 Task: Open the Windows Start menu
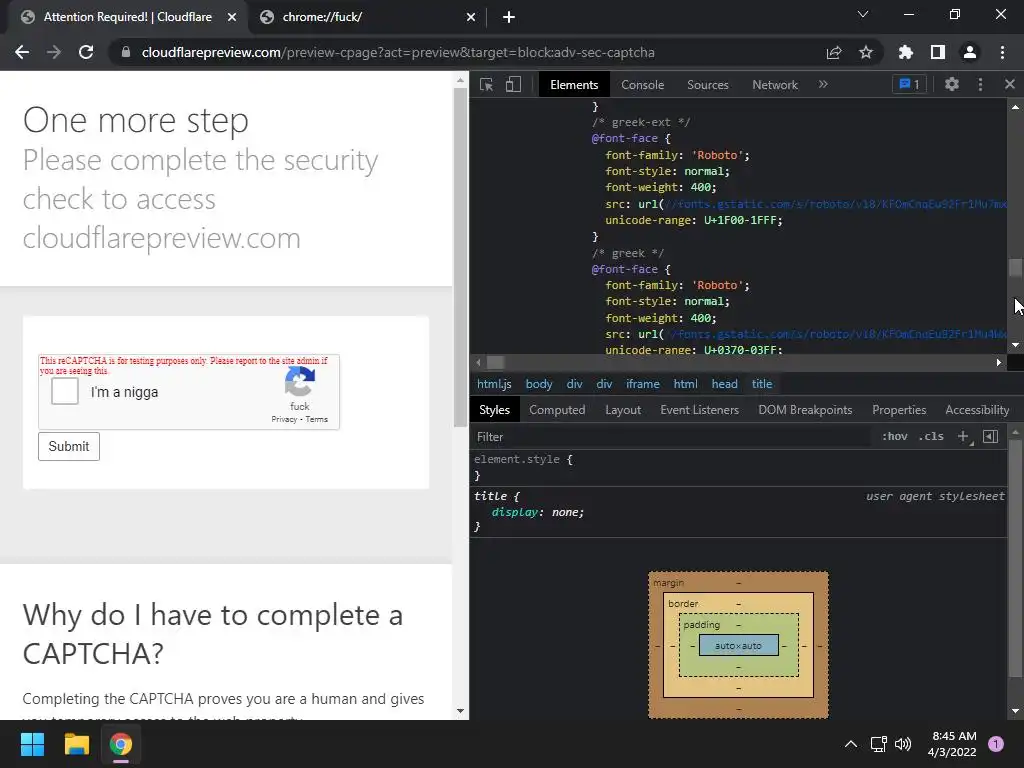pos(32,744)
